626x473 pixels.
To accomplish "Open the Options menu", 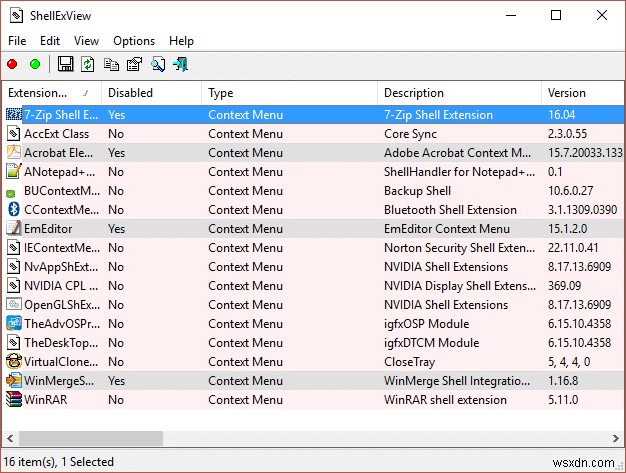I will 134,41.
